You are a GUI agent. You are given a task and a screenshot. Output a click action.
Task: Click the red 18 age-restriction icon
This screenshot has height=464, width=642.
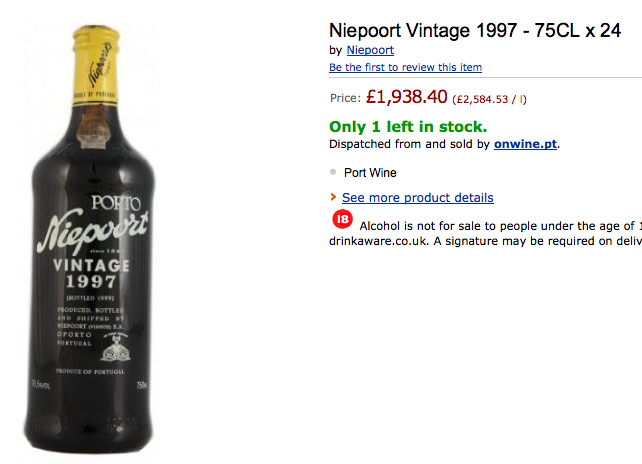[x=343, y=220]
